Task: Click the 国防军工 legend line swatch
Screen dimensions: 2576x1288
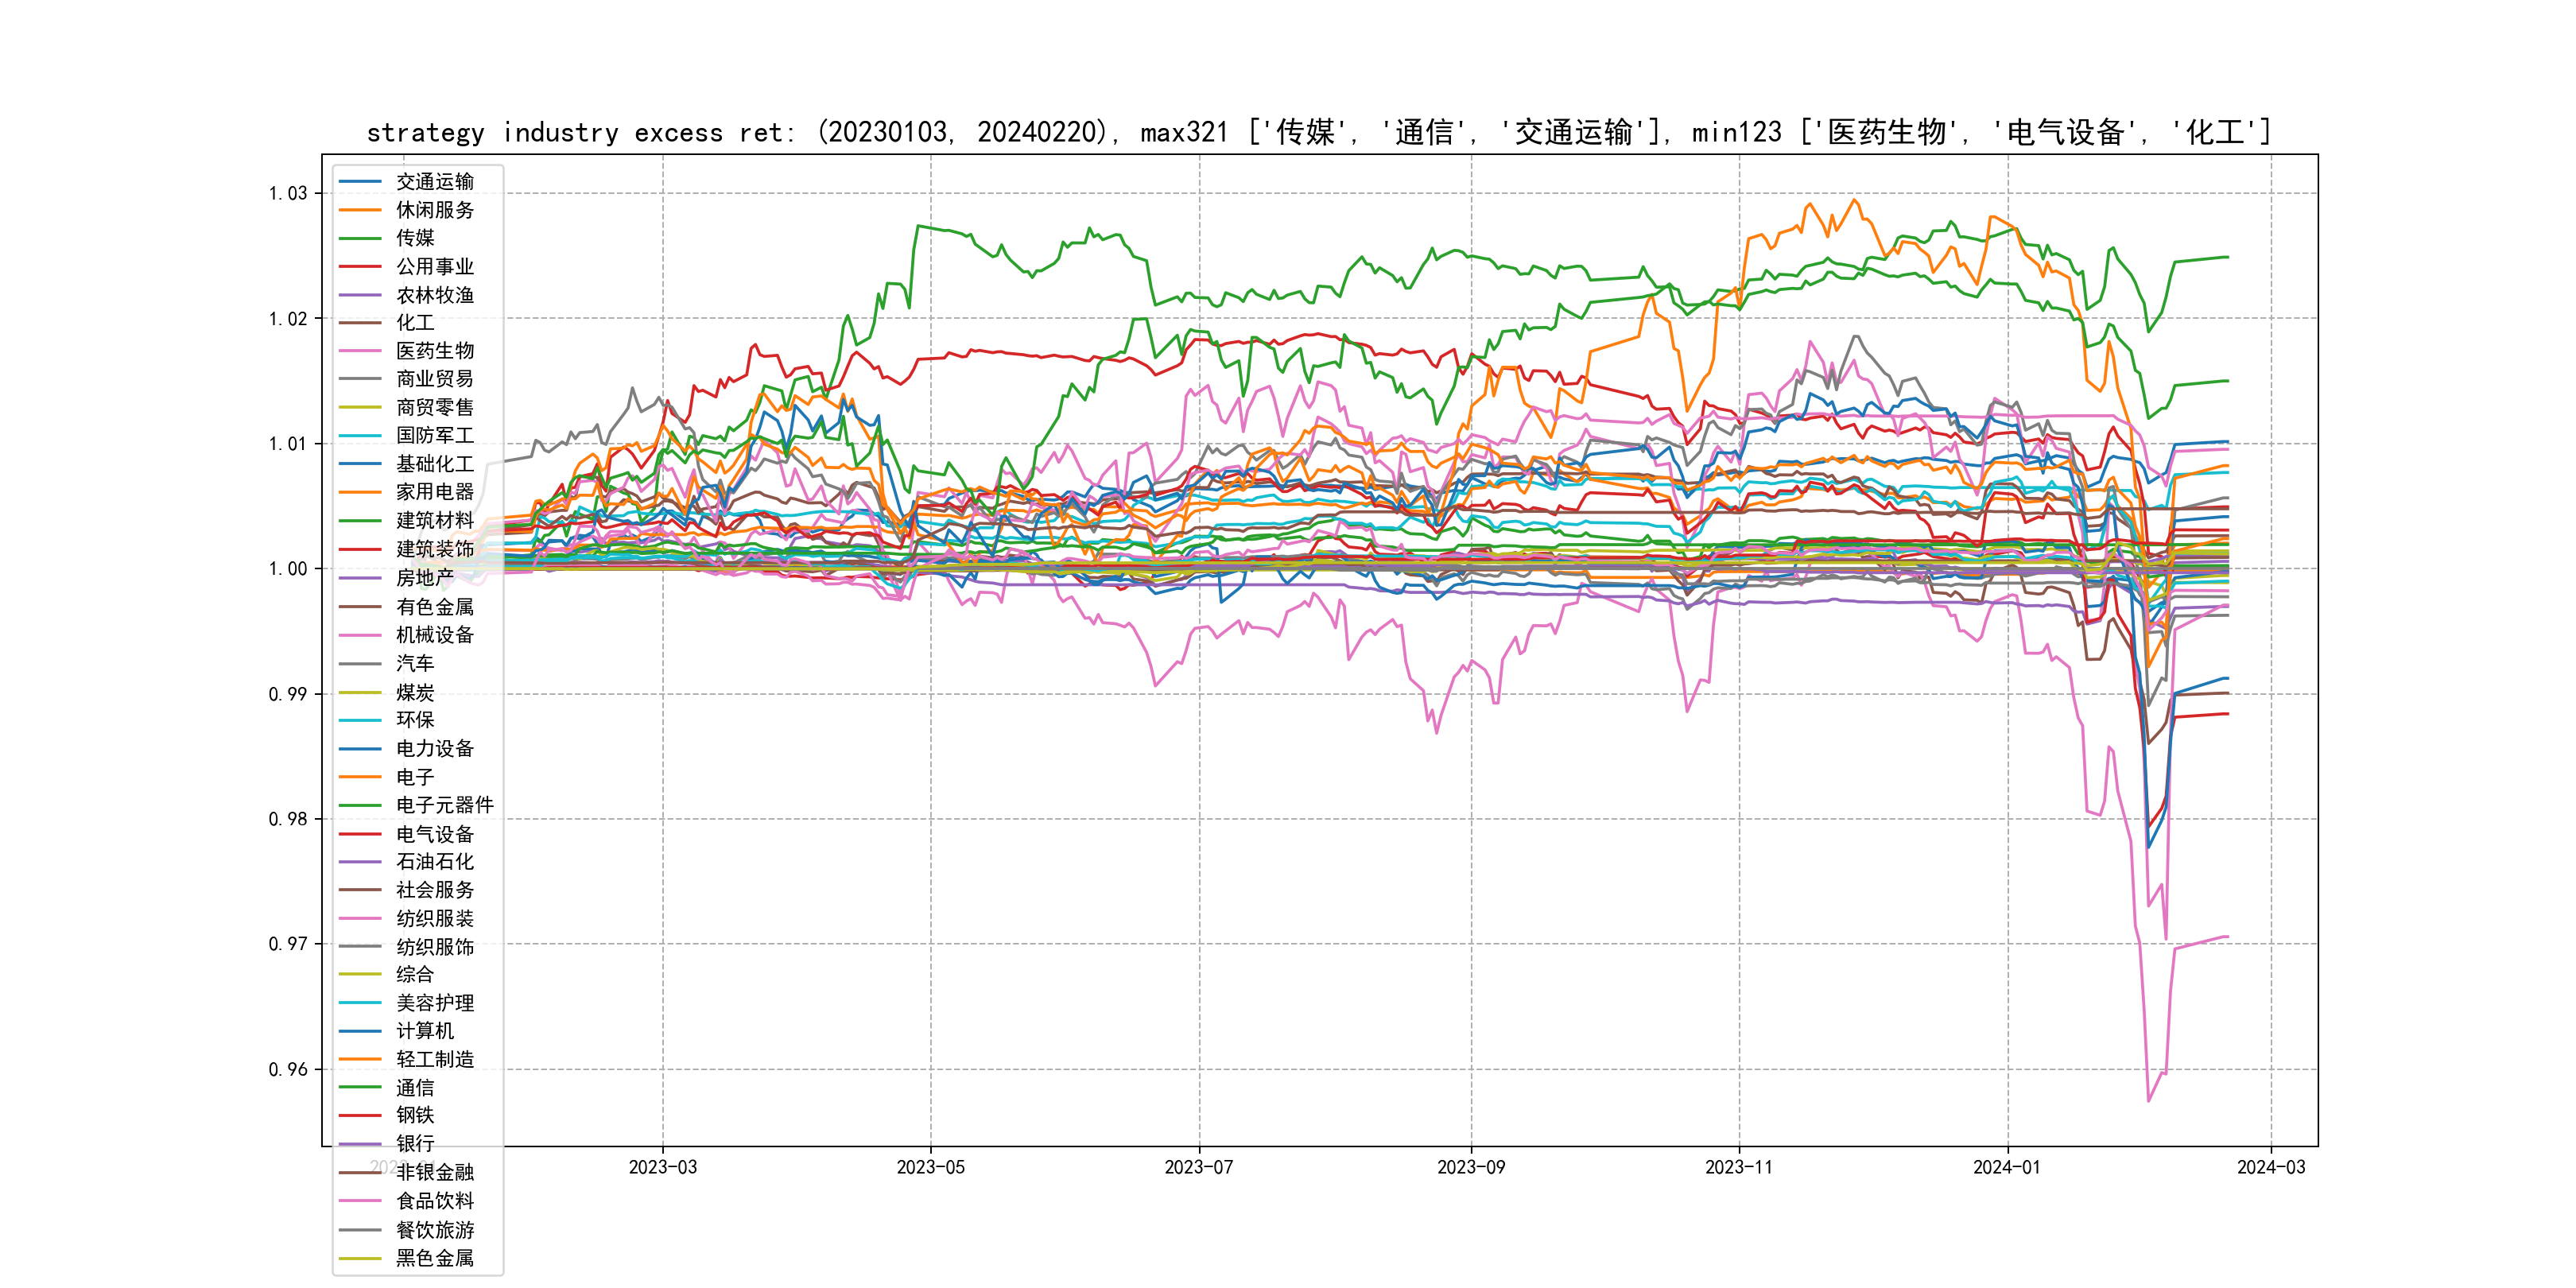Action: [360, 436]
